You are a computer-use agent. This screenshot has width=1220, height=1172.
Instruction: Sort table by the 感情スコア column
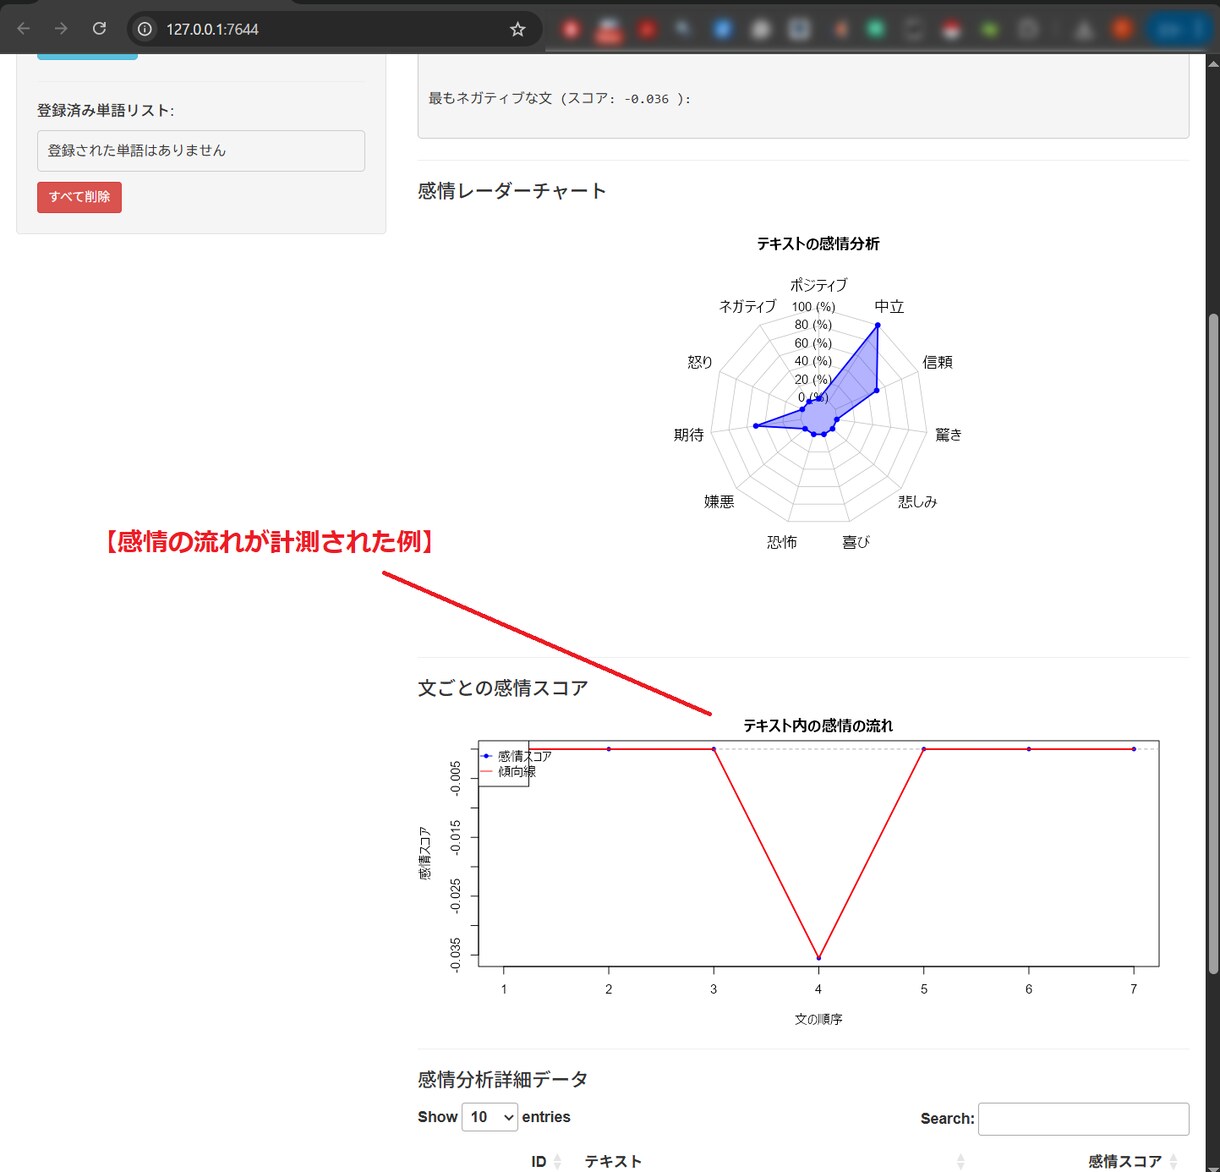[1133, 1161]
